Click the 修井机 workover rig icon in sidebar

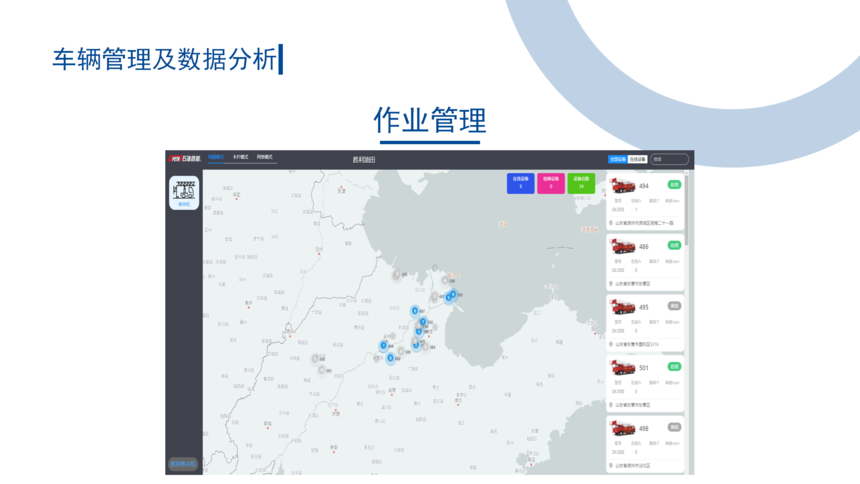point(184,191)
